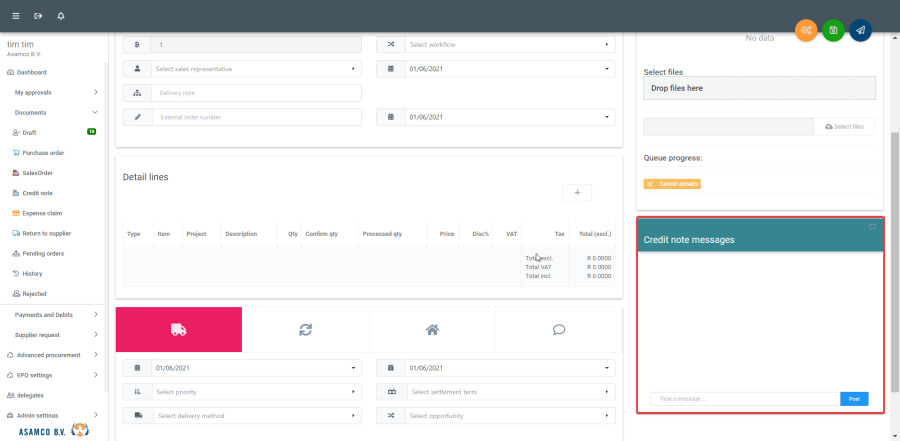Screen dimensions: 900x441
Task: Expand the Documents sidebar section
Action: click(55, 113)
